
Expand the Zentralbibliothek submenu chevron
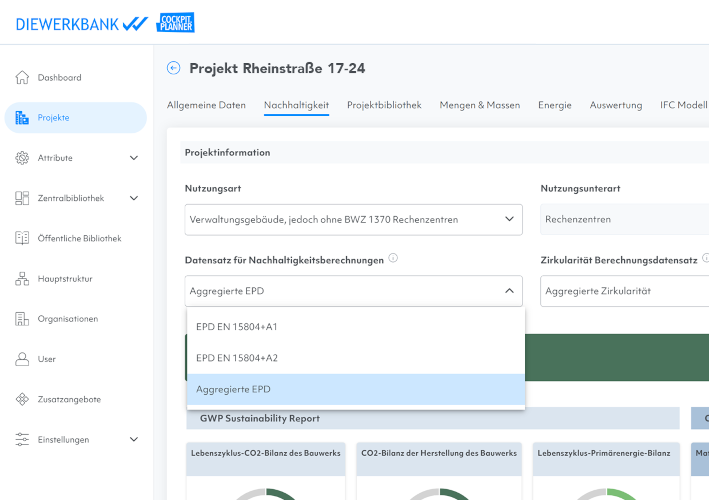click(134, 198)
